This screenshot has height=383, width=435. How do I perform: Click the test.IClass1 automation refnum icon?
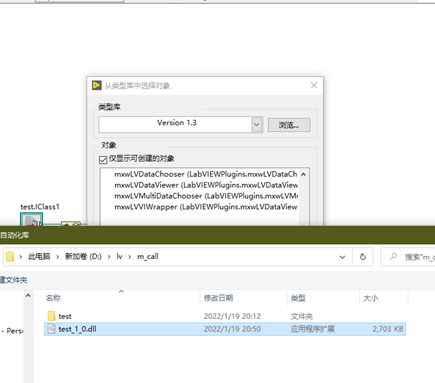(x=31, y=220)
